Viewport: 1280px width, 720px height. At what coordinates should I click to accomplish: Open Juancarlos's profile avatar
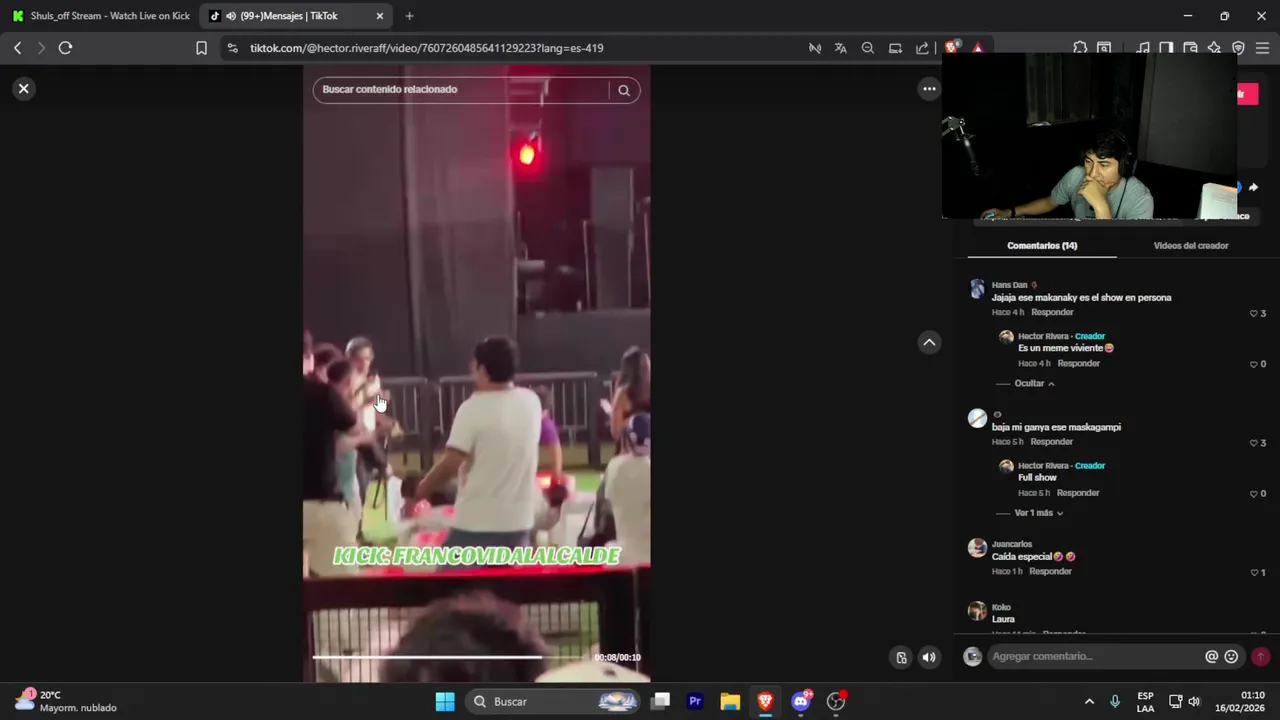coord(977,548)
